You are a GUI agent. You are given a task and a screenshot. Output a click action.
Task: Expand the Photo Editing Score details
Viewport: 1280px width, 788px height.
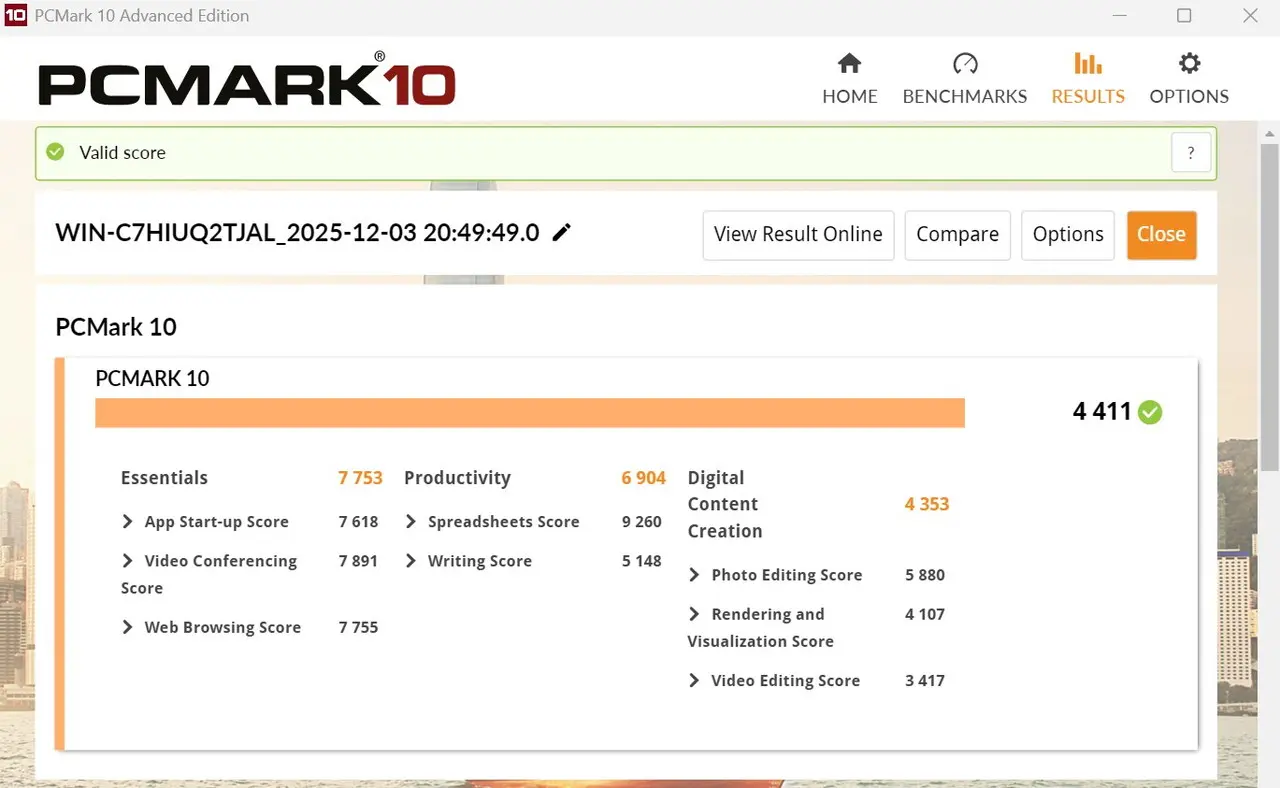coord(694,574)
